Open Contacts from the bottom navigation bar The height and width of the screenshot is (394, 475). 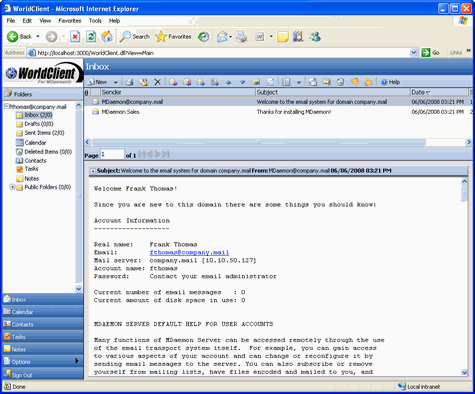coord(43,324)
